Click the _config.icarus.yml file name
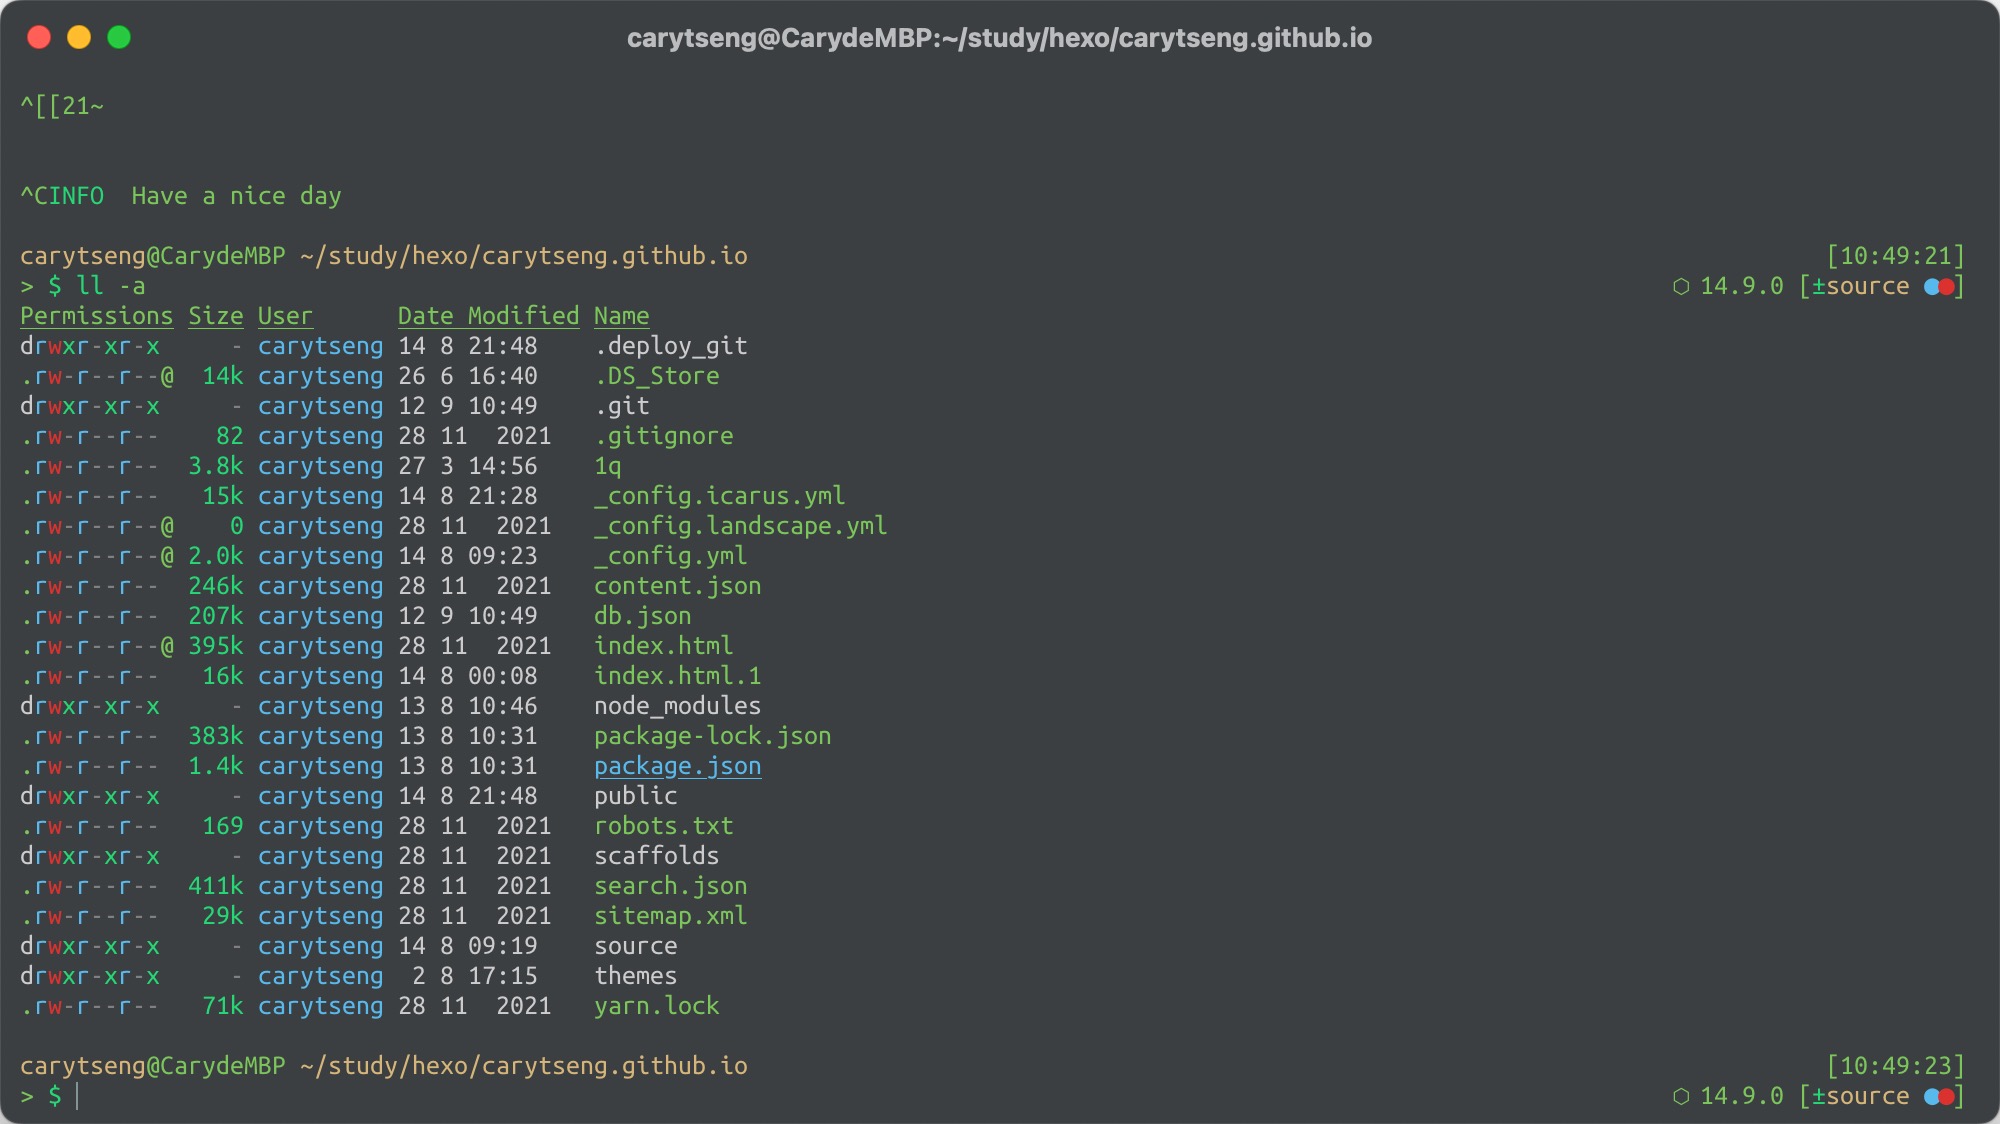 click(x=719, y=497)
